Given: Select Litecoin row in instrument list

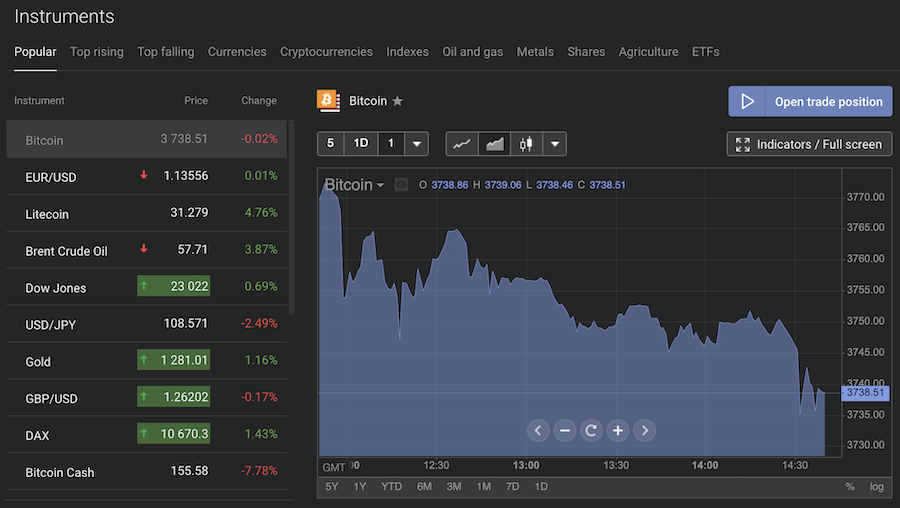Looking at the screenshot, I should point(146,213).
